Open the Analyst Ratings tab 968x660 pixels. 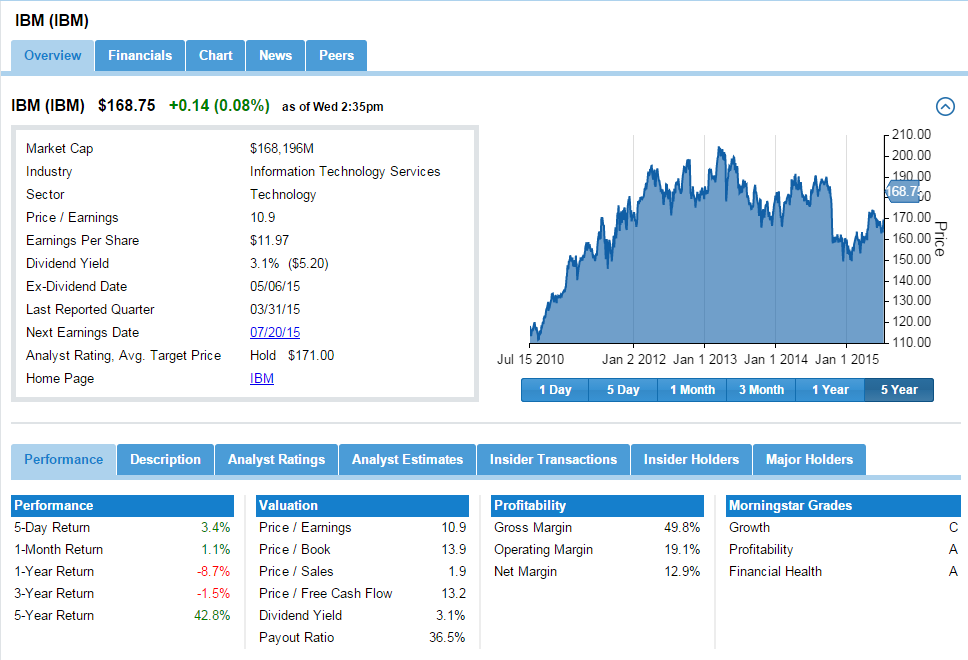[x=277, y=459]
